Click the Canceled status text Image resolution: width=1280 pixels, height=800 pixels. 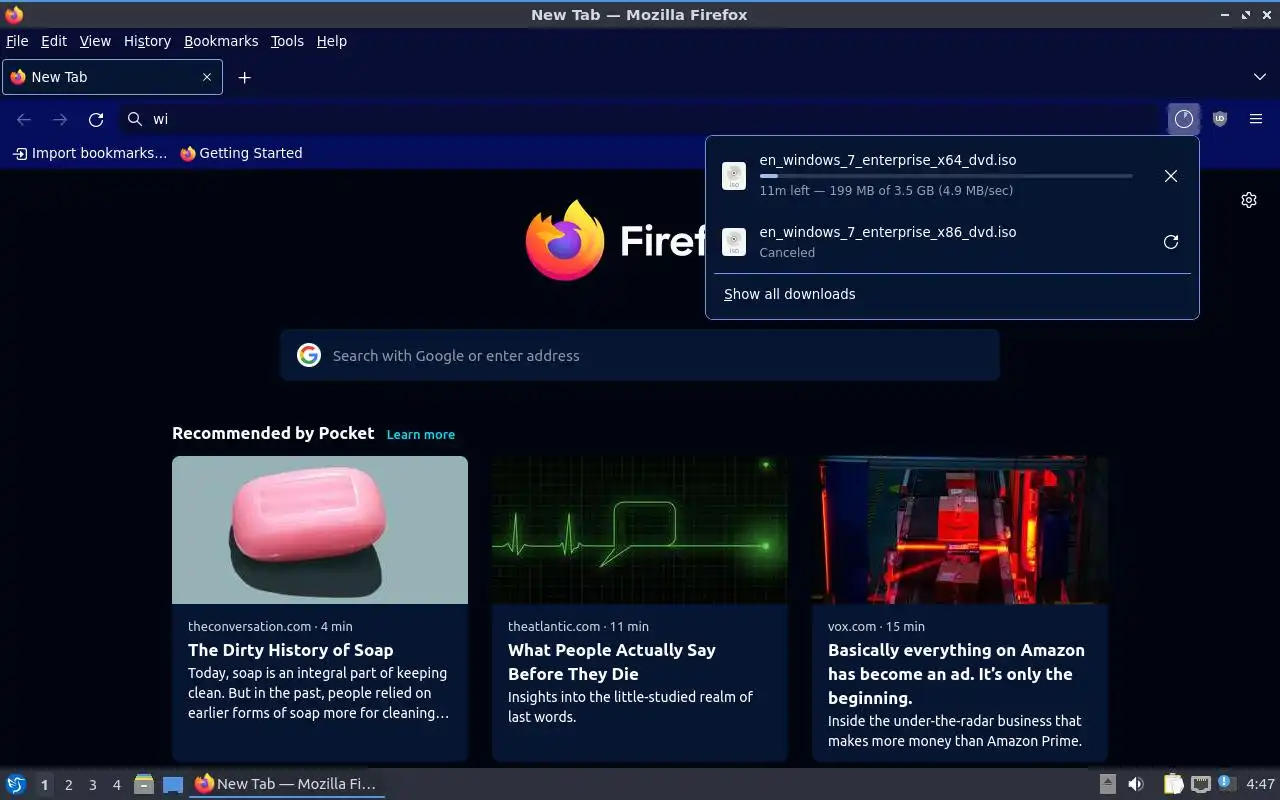(787, 253)
